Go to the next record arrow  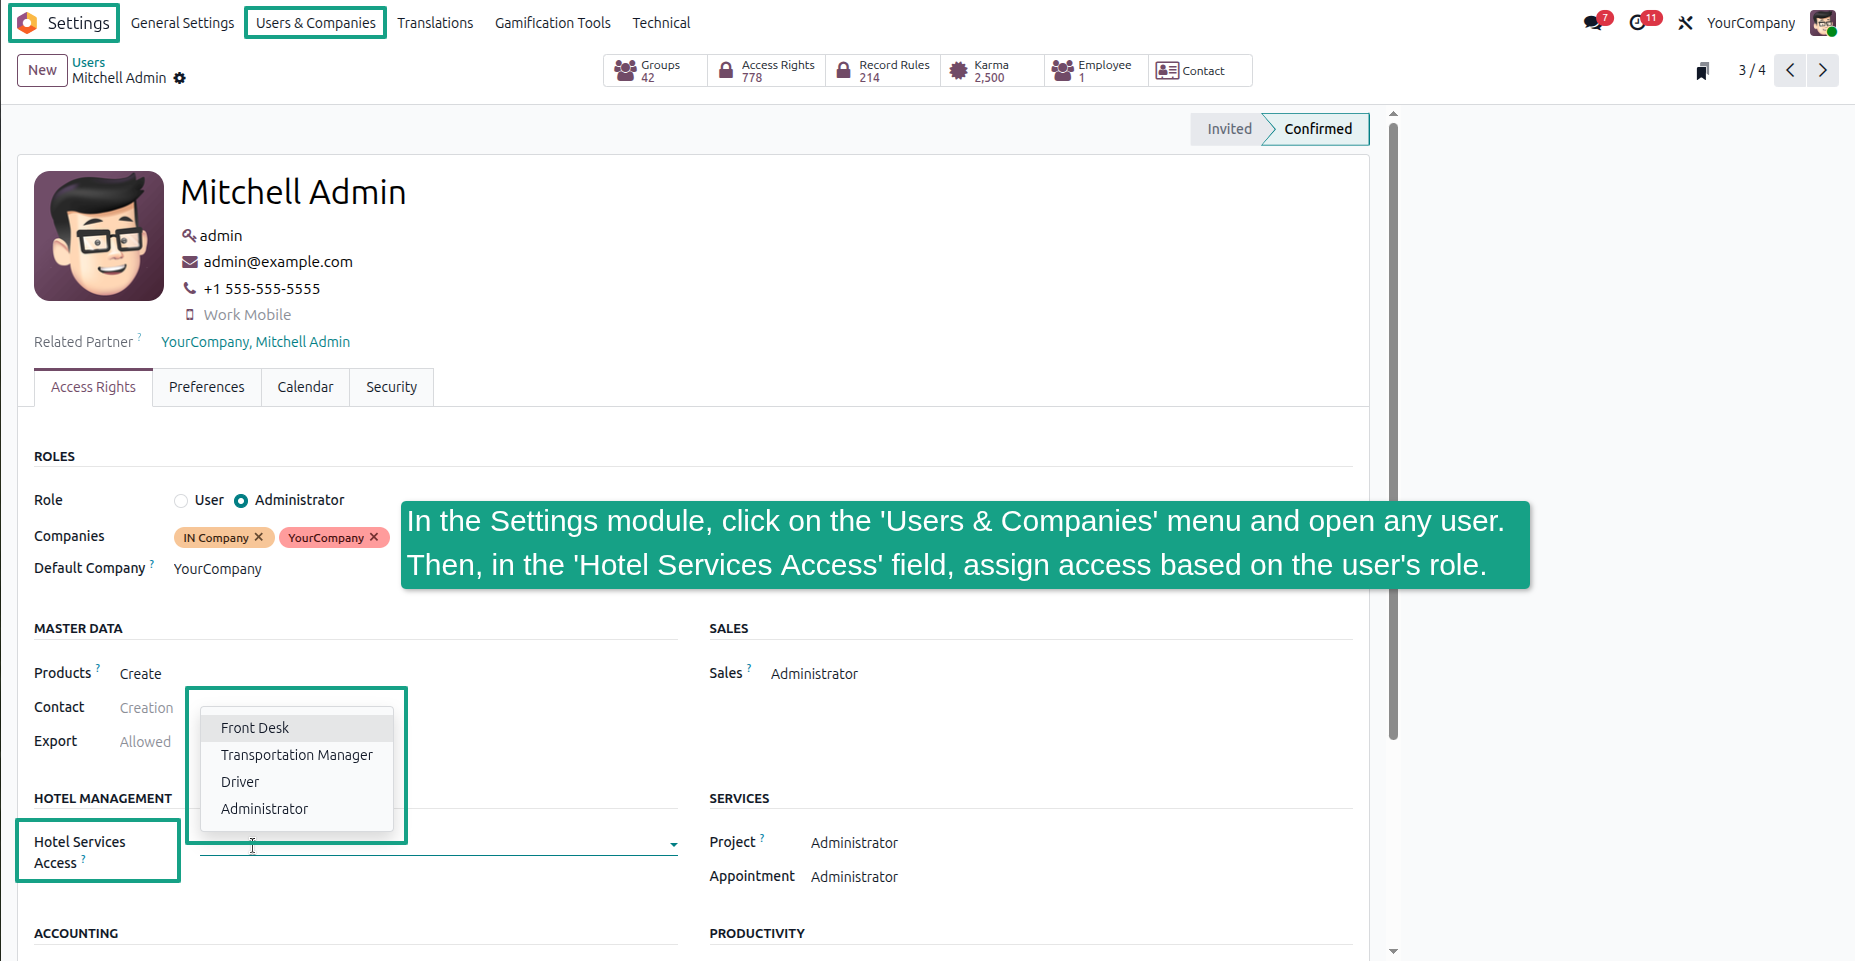(1822, 70)
